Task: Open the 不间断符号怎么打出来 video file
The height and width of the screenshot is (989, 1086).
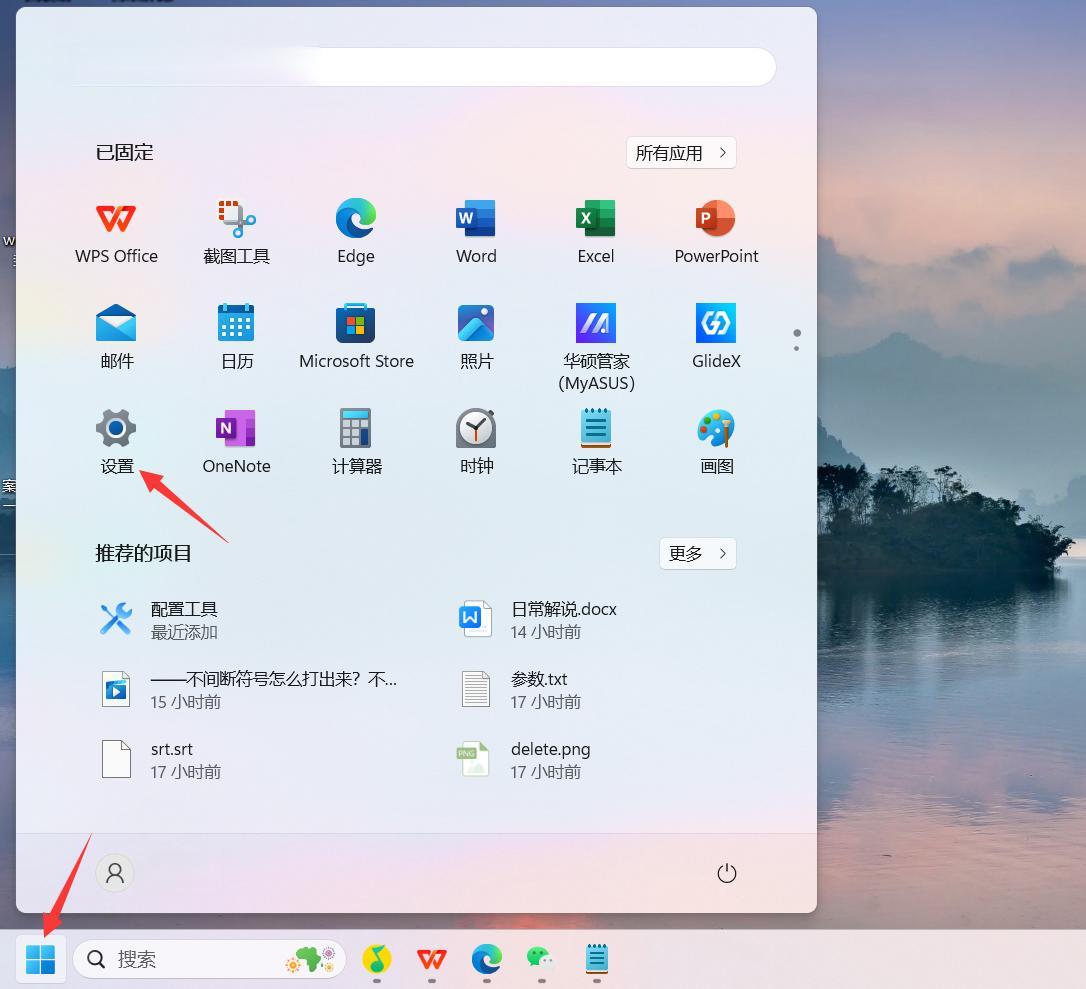Action: tap(249, 690)
